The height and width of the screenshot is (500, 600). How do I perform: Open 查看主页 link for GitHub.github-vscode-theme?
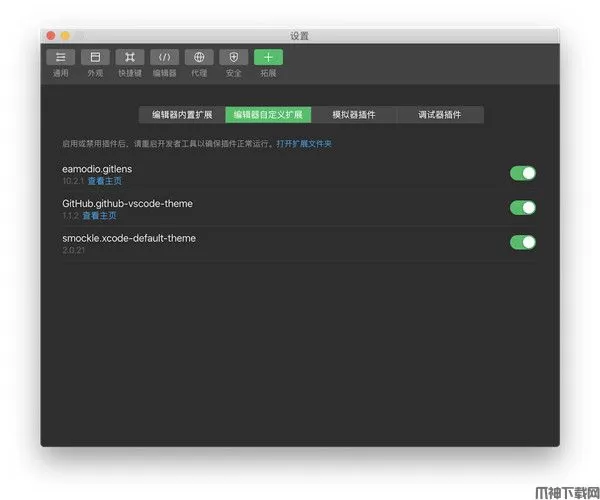(x=99, y=216)
